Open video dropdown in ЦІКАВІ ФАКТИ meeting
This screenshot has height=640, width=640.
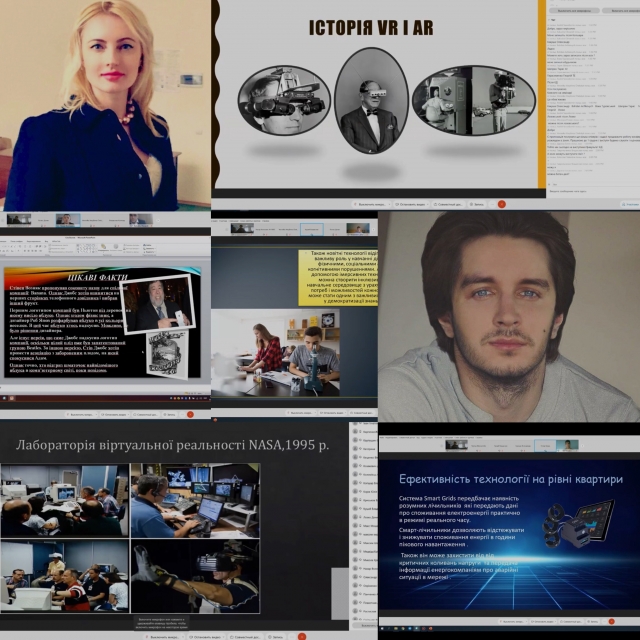point(129,414)
